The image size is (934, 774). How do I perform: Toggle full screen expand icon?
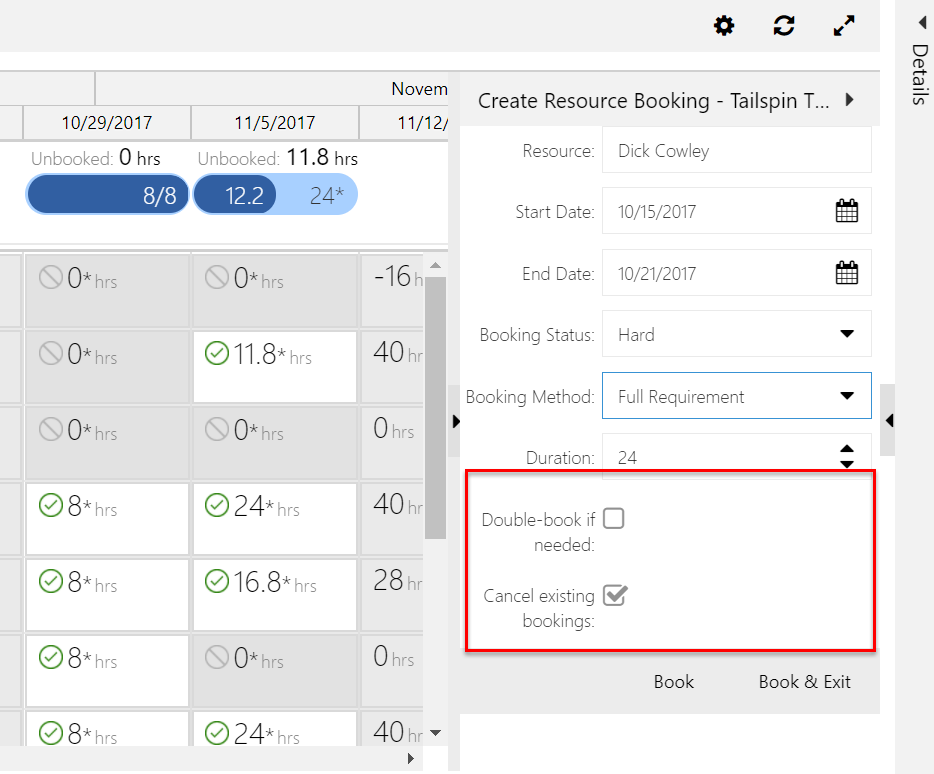pos(844,26)
